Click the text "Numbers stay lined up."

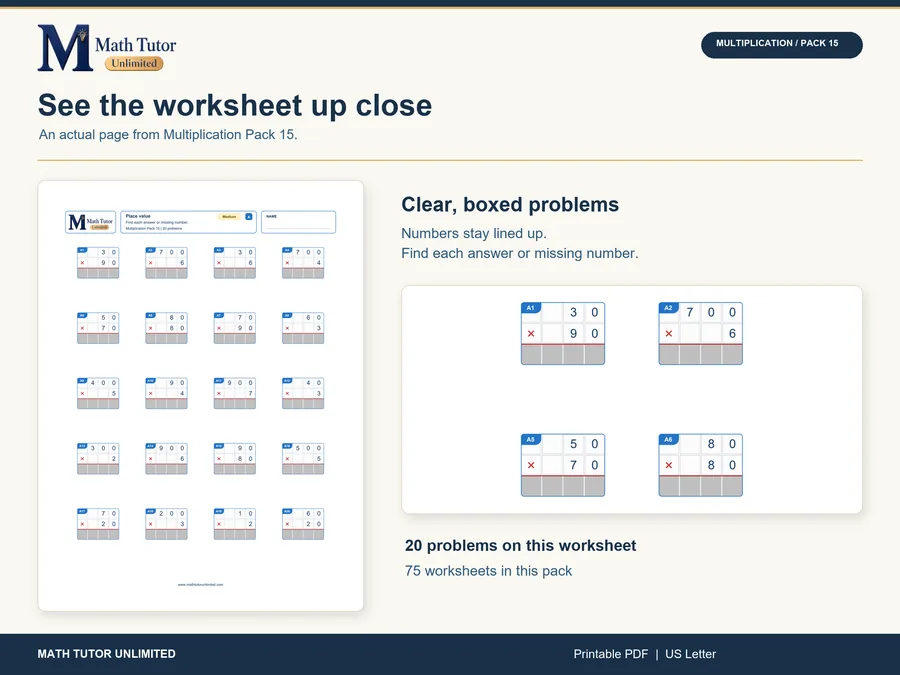coord(474,233)
